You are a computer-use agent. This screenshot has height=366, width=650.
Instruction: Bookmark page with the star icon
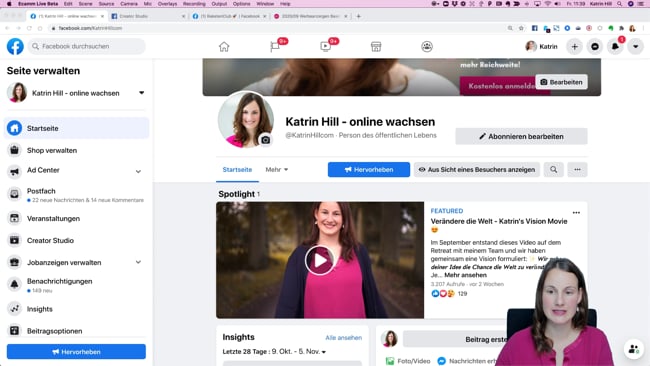pyautogui.click(x=521, y=28)
